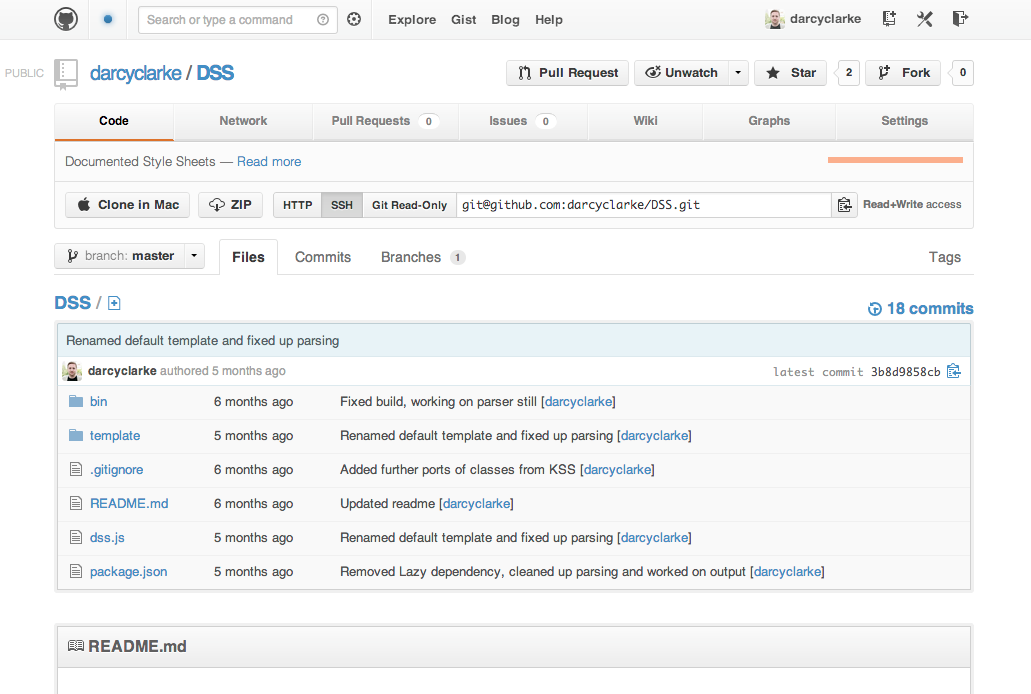Open the 18 commits link
The height and width of the screenshot is (694, 1031).
(x=920, y=309)
